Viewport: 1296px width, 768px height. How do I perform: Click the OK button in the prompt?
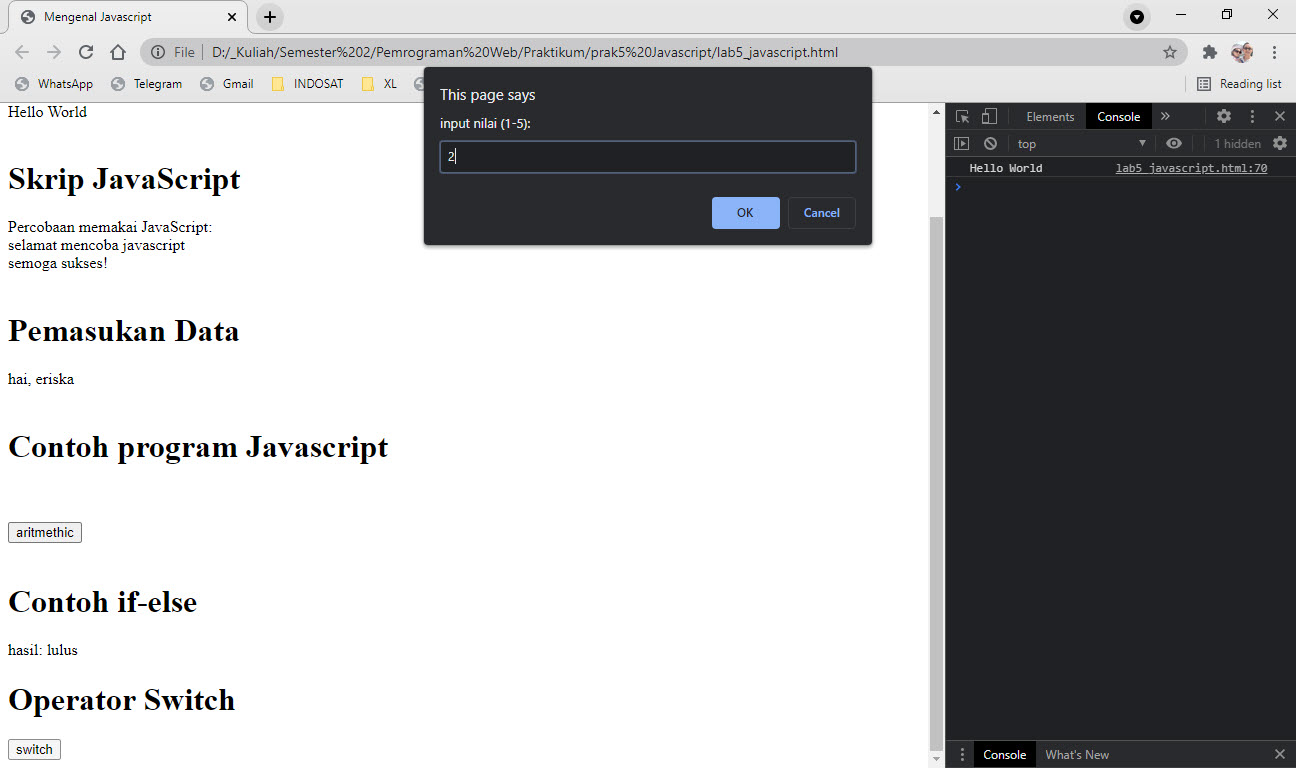pyautogui.click(x=745, y=212)
